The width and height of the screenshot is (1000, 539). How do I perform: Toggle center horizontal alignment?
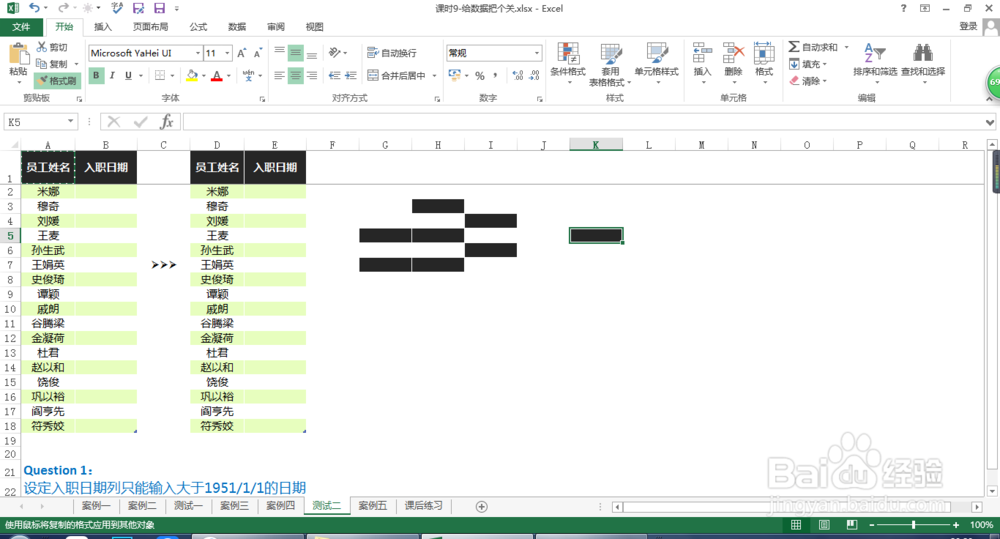coord(295,75)
